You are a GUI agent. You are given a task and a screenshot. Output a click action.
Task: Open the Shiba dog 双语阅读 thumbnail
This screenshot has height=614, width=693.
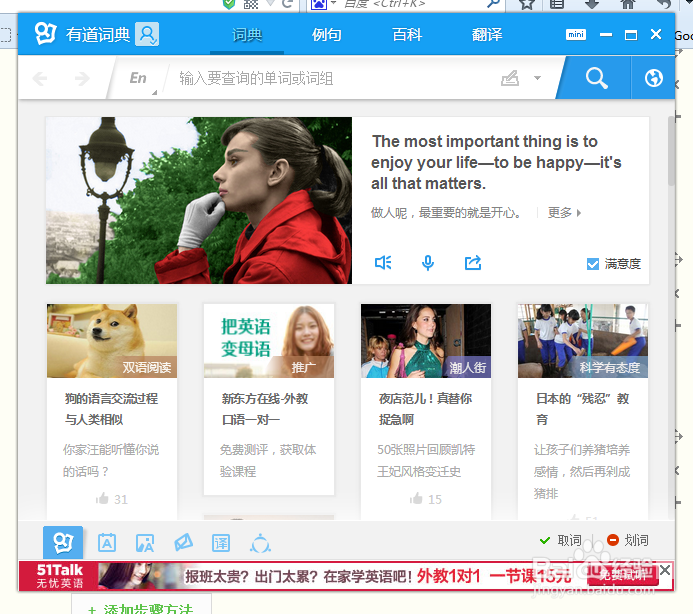coord(112,340)
